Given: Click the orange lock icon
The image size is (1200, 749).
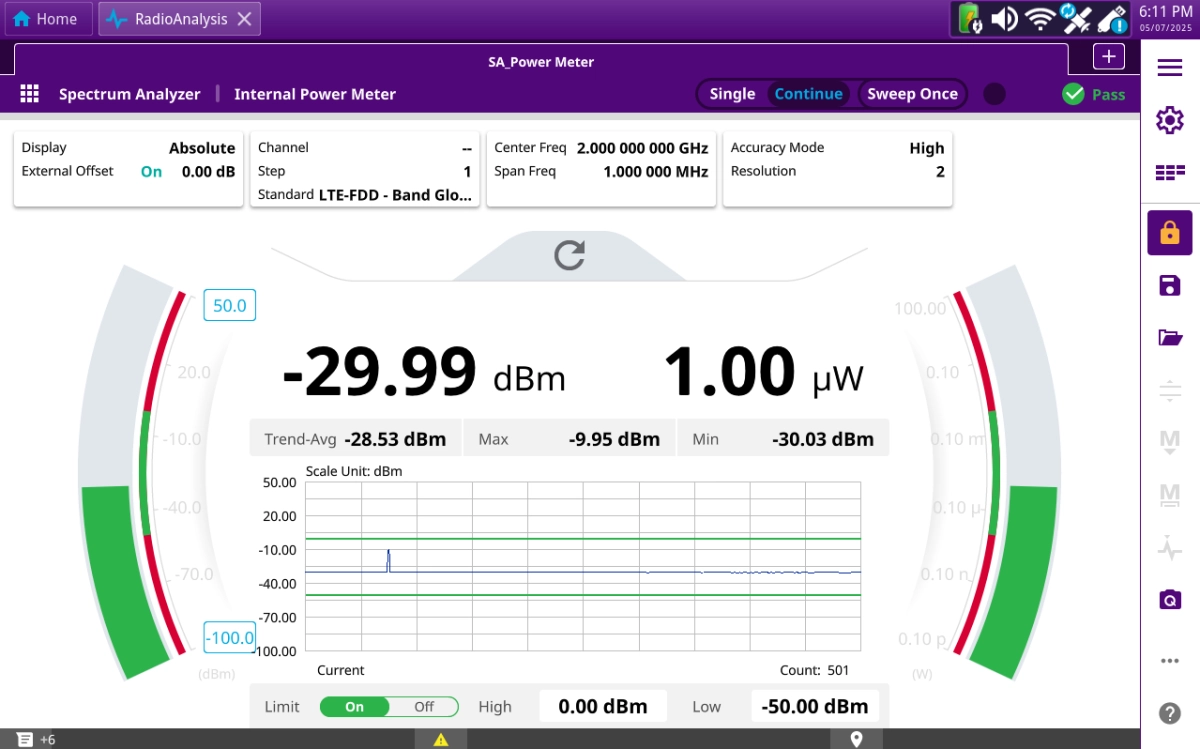Looking at the screenshot, I should click(1169, 233).
